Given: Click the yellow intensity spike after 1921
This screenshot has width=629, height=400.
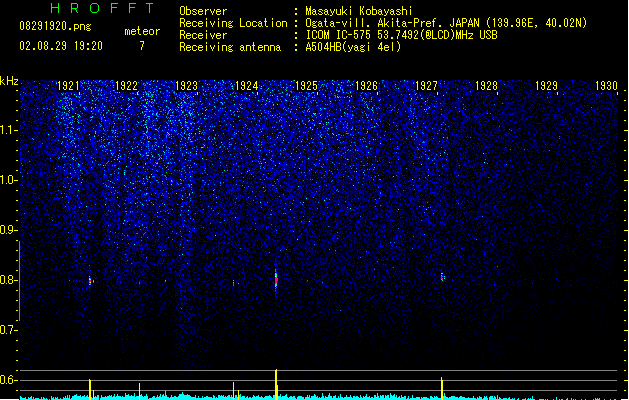Looking at the screenshot, I should pyautogui.click(x=90, y=389).
